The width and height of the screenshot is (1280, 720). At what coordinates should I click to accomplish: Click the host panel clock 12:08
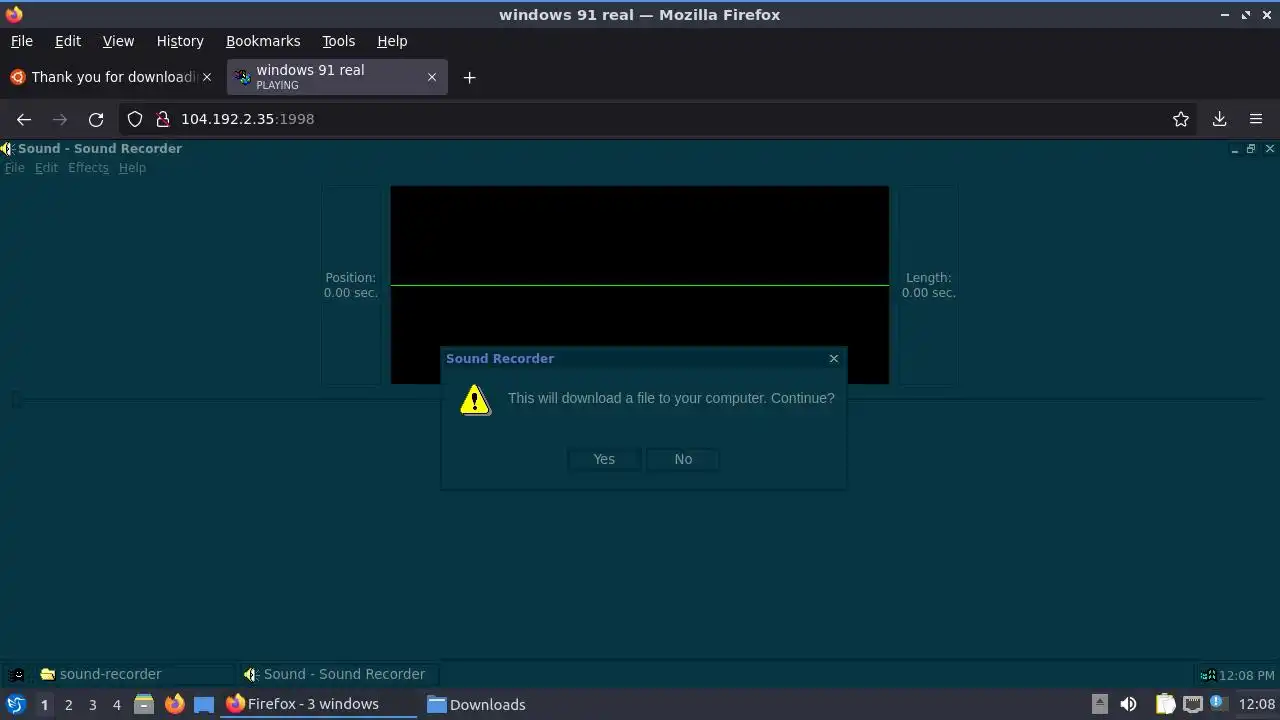[1257, 704]
